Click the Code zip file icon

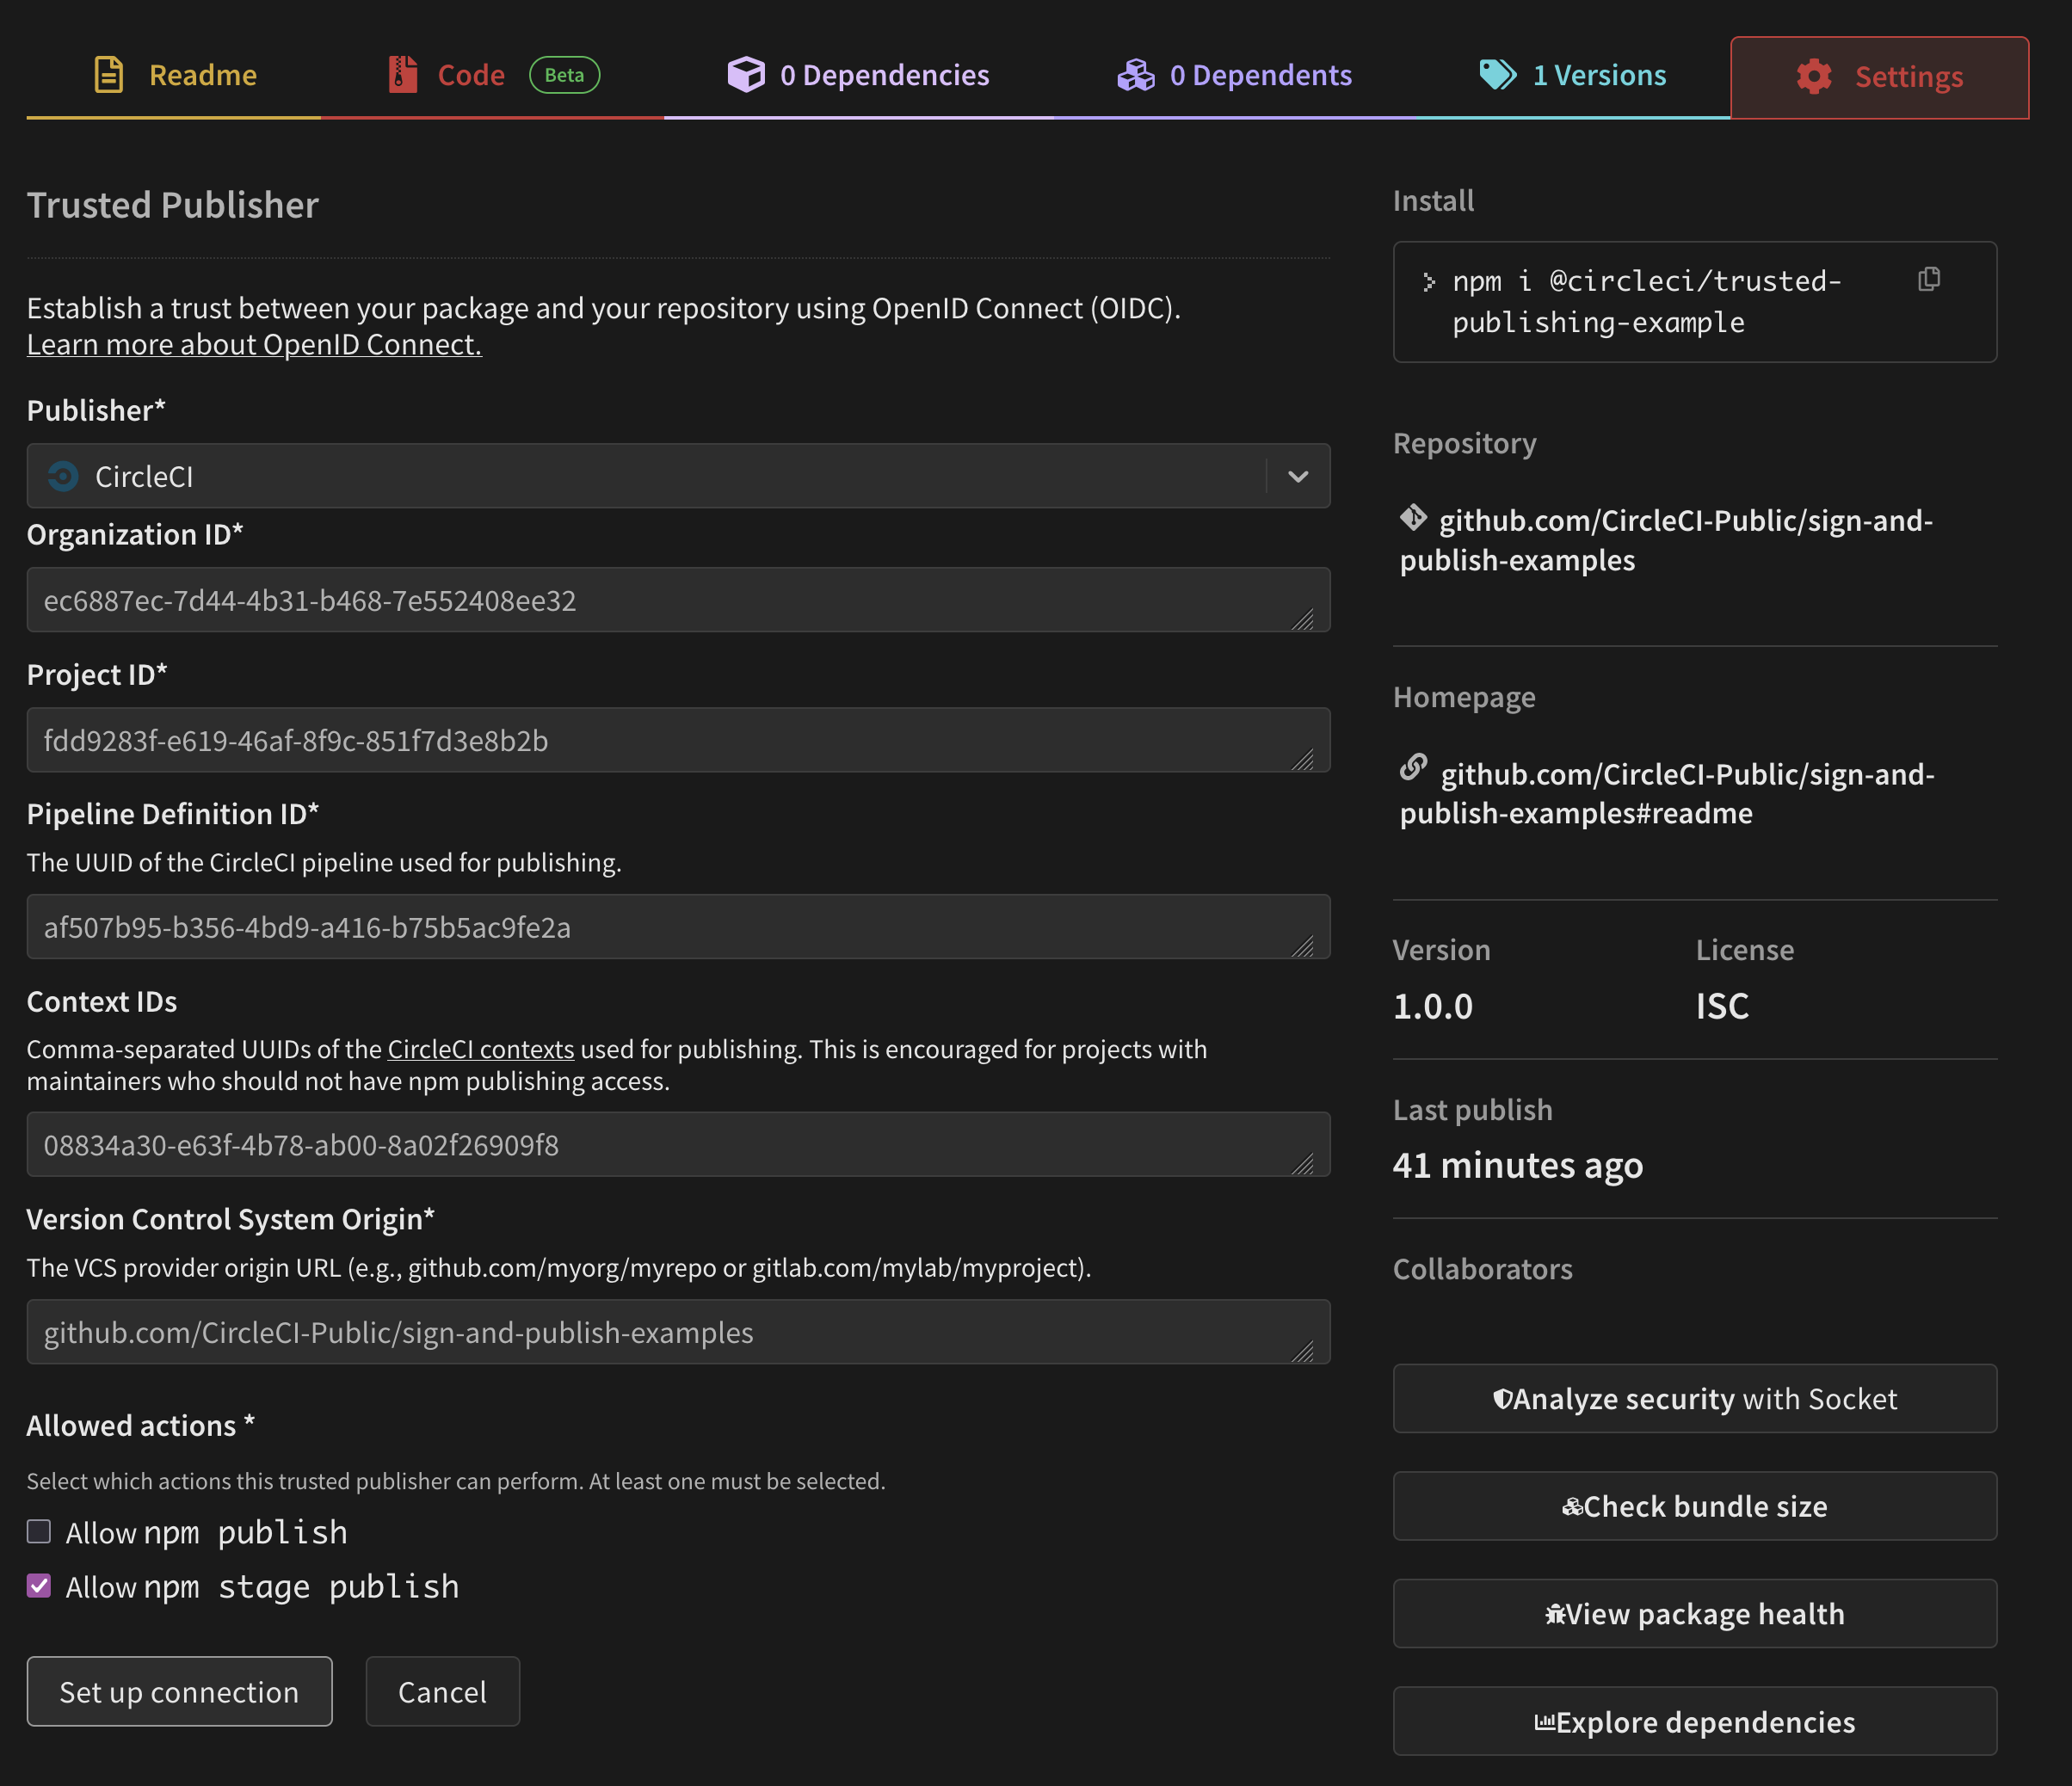pos(402,75)
